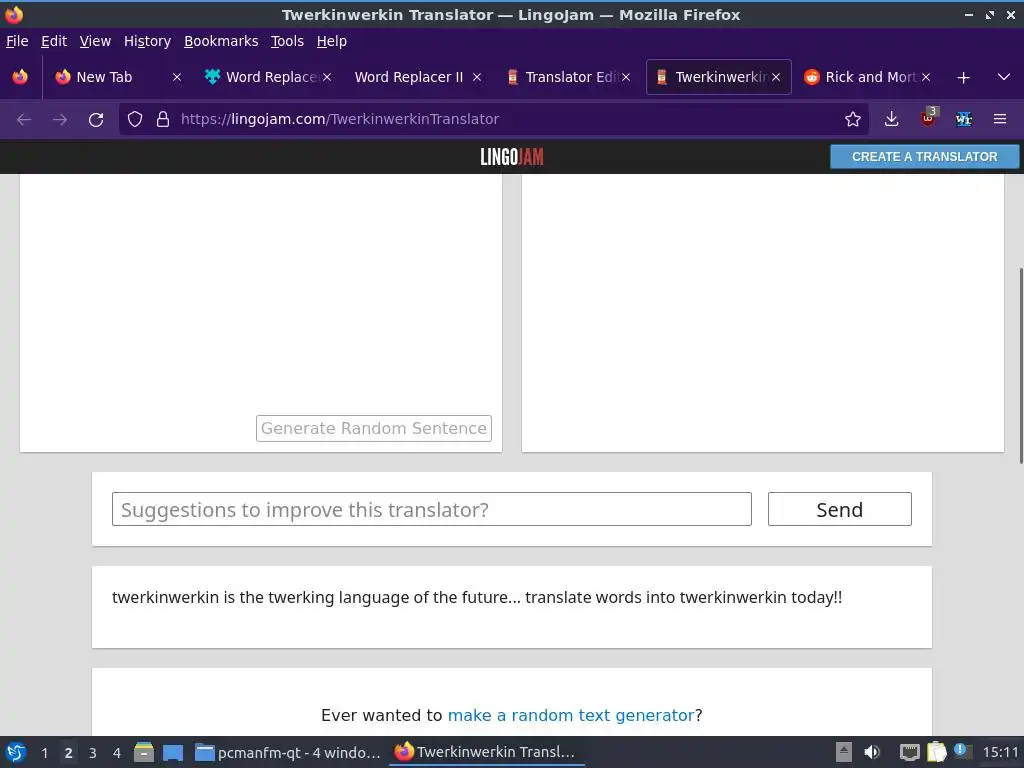Open the update notification tray icon

(x=962, y=751)
